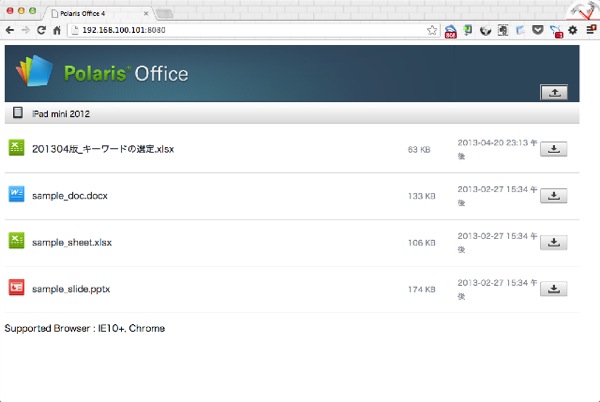Image resolution: width=600 pixels, height=402 pixels.
Task: Click the yellow minimize window button
Action: click(21, 11)
